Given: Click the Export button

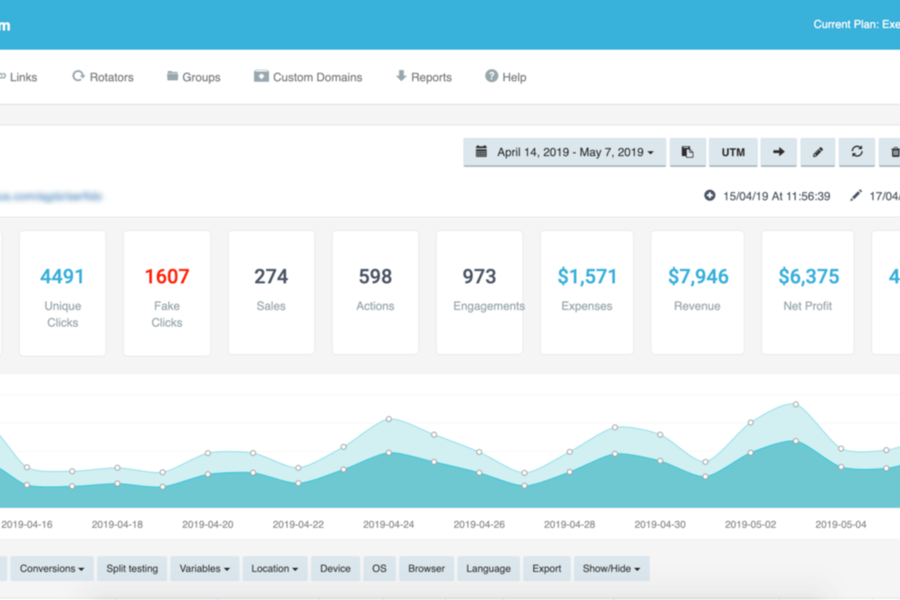Looking at the screenshot, I should [x=546, y=568].
